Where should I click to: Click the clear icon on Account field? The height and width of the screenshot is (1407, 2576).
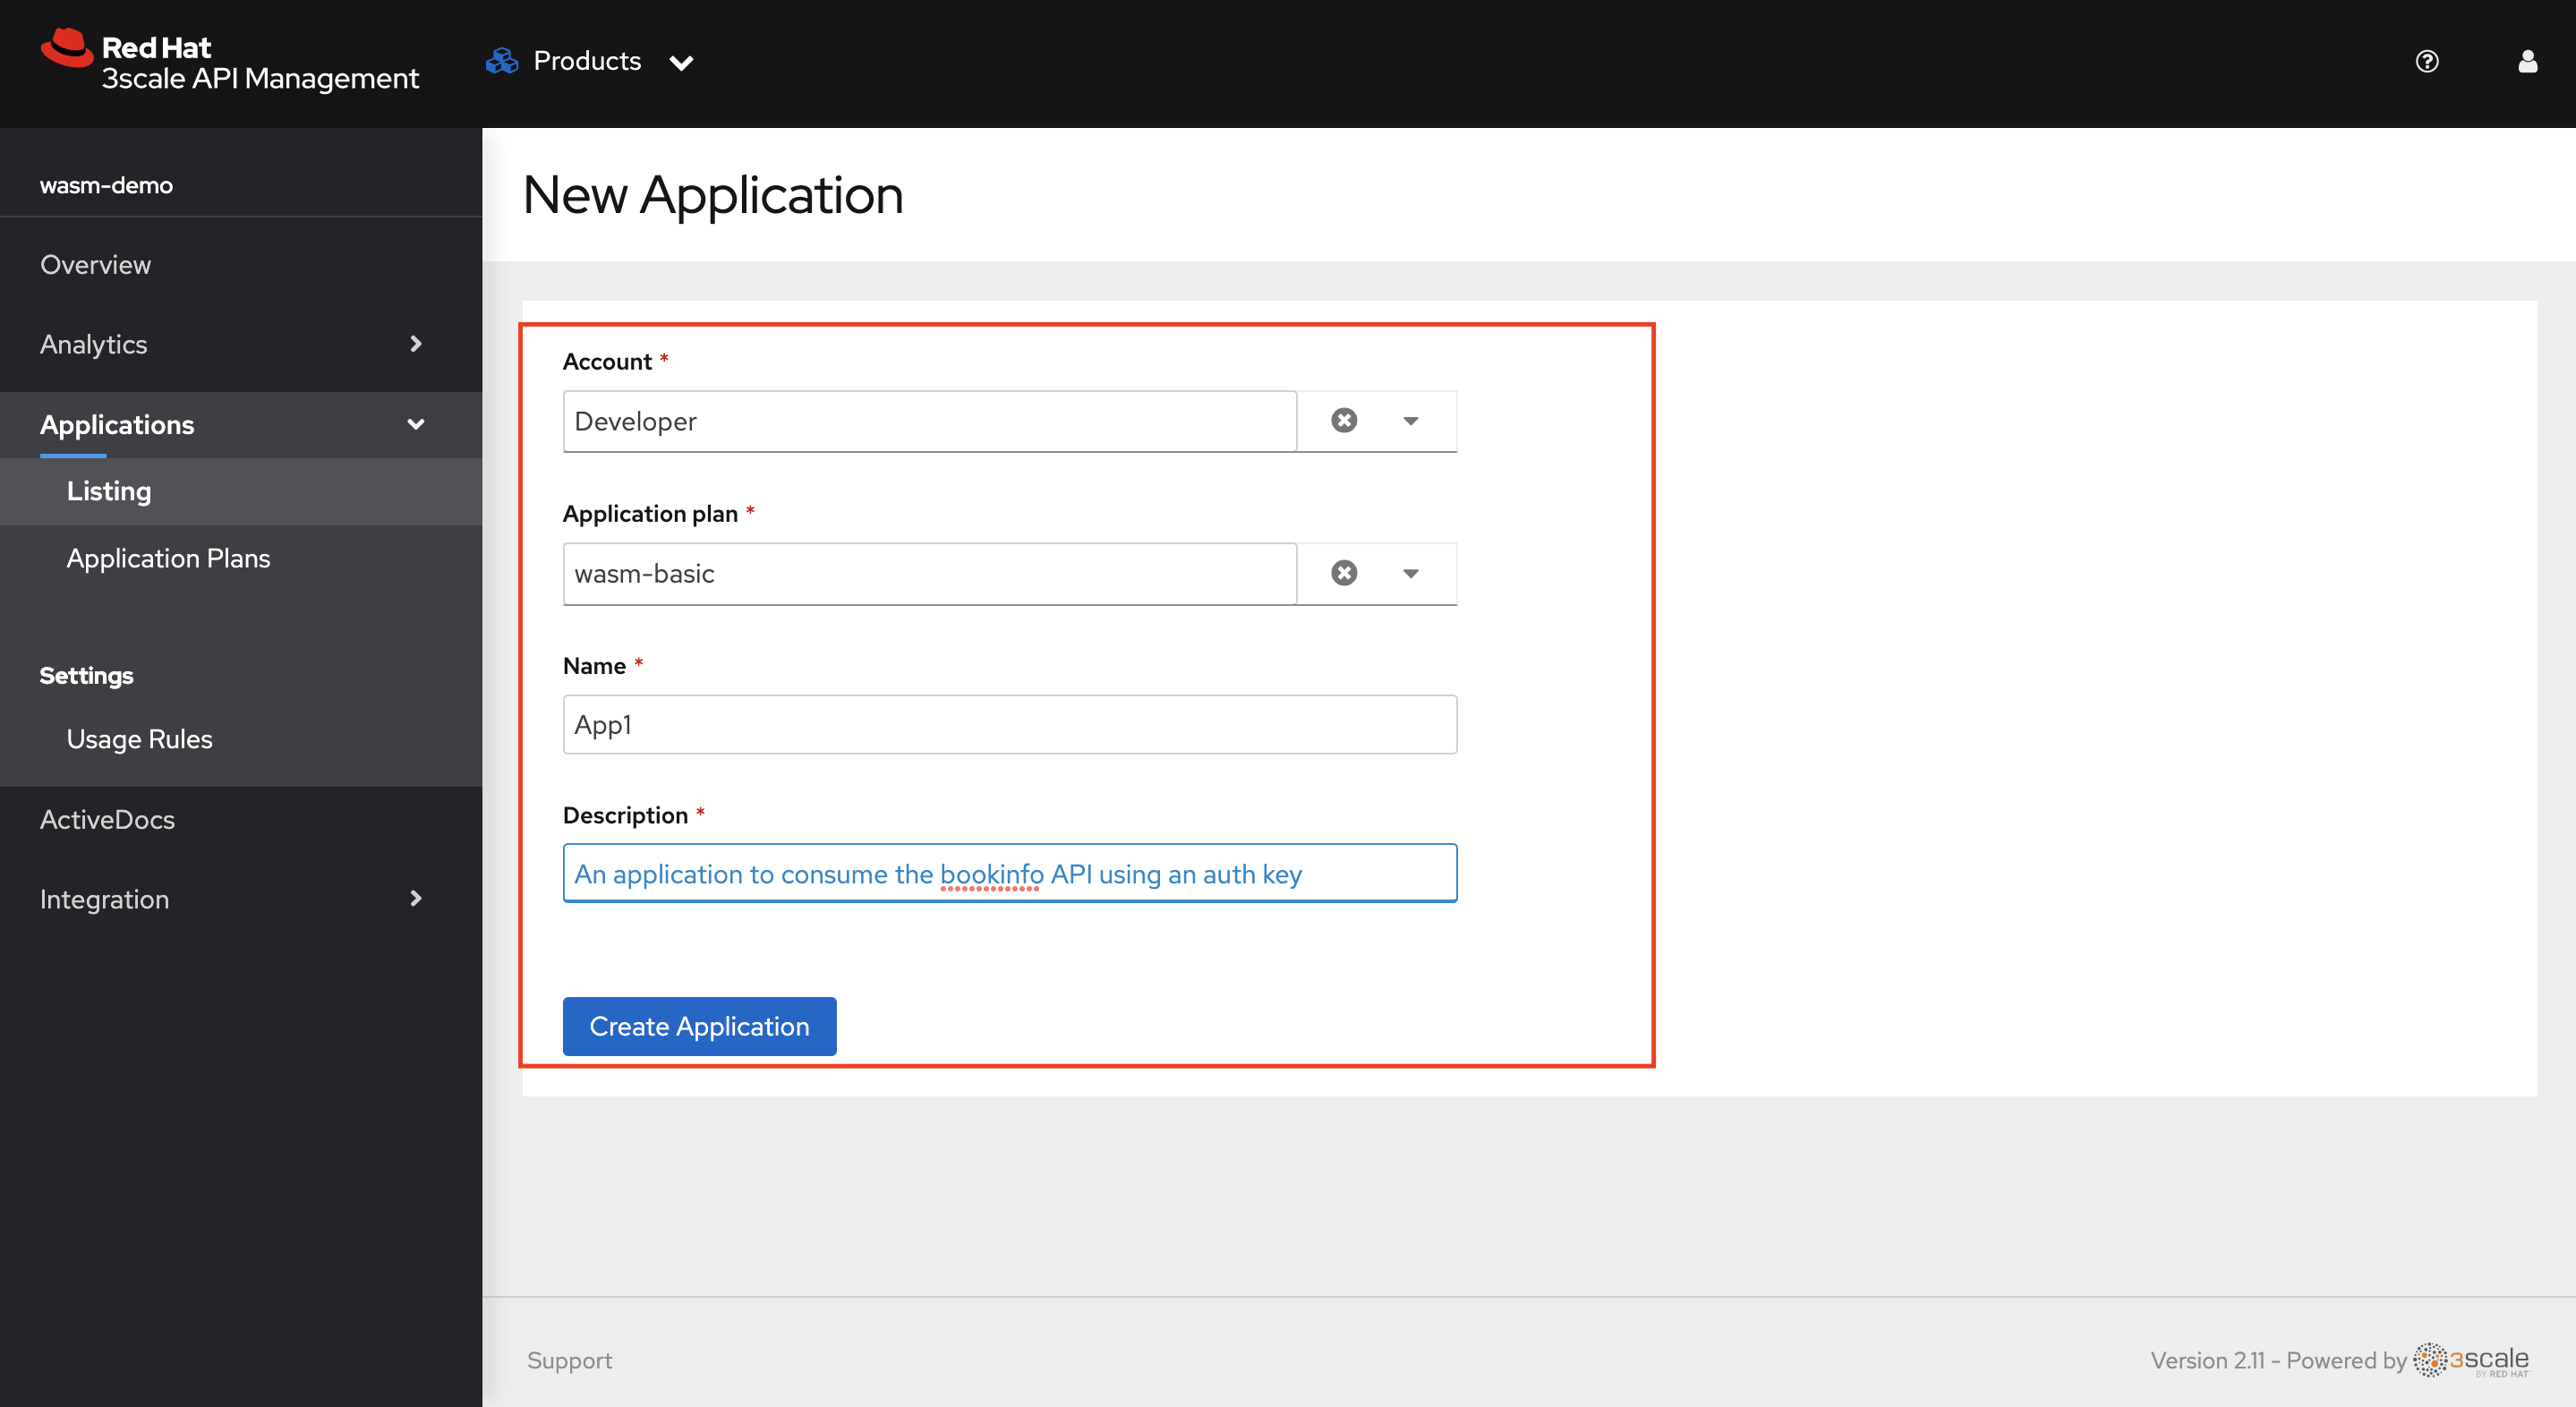[x=1343, y=420]
